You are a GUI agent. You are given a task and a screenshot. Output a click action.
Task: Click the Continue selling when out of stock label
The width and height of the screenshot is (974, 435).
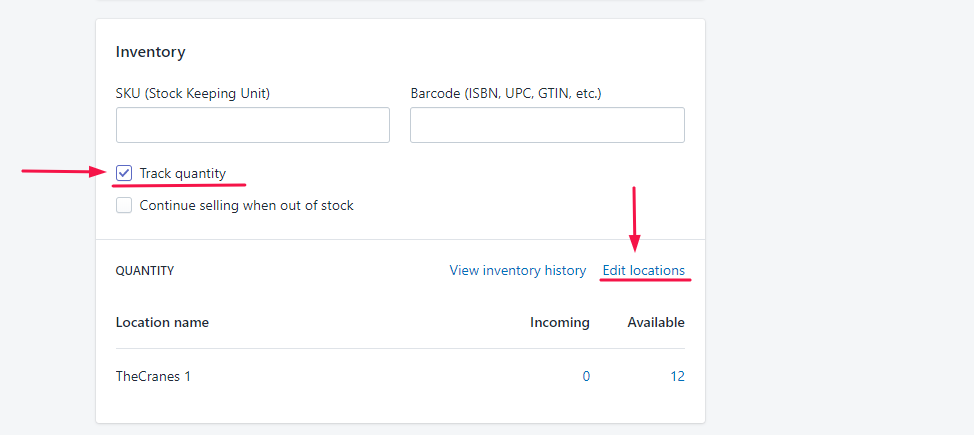pyautogui.click(x=246, y=205)
